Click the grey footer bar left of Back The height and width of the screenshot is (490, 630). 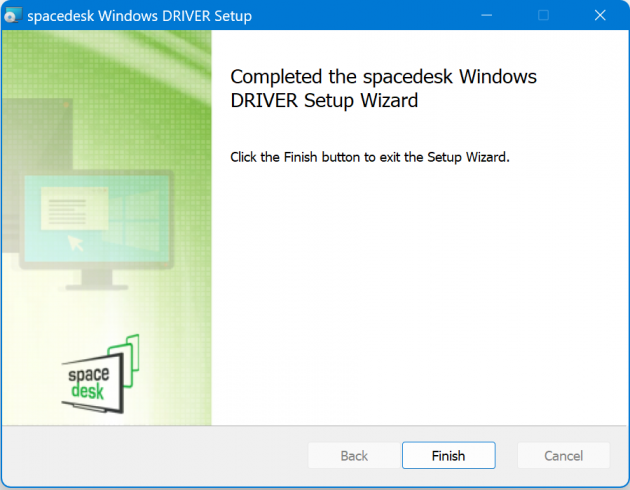(x=150, y=456)
